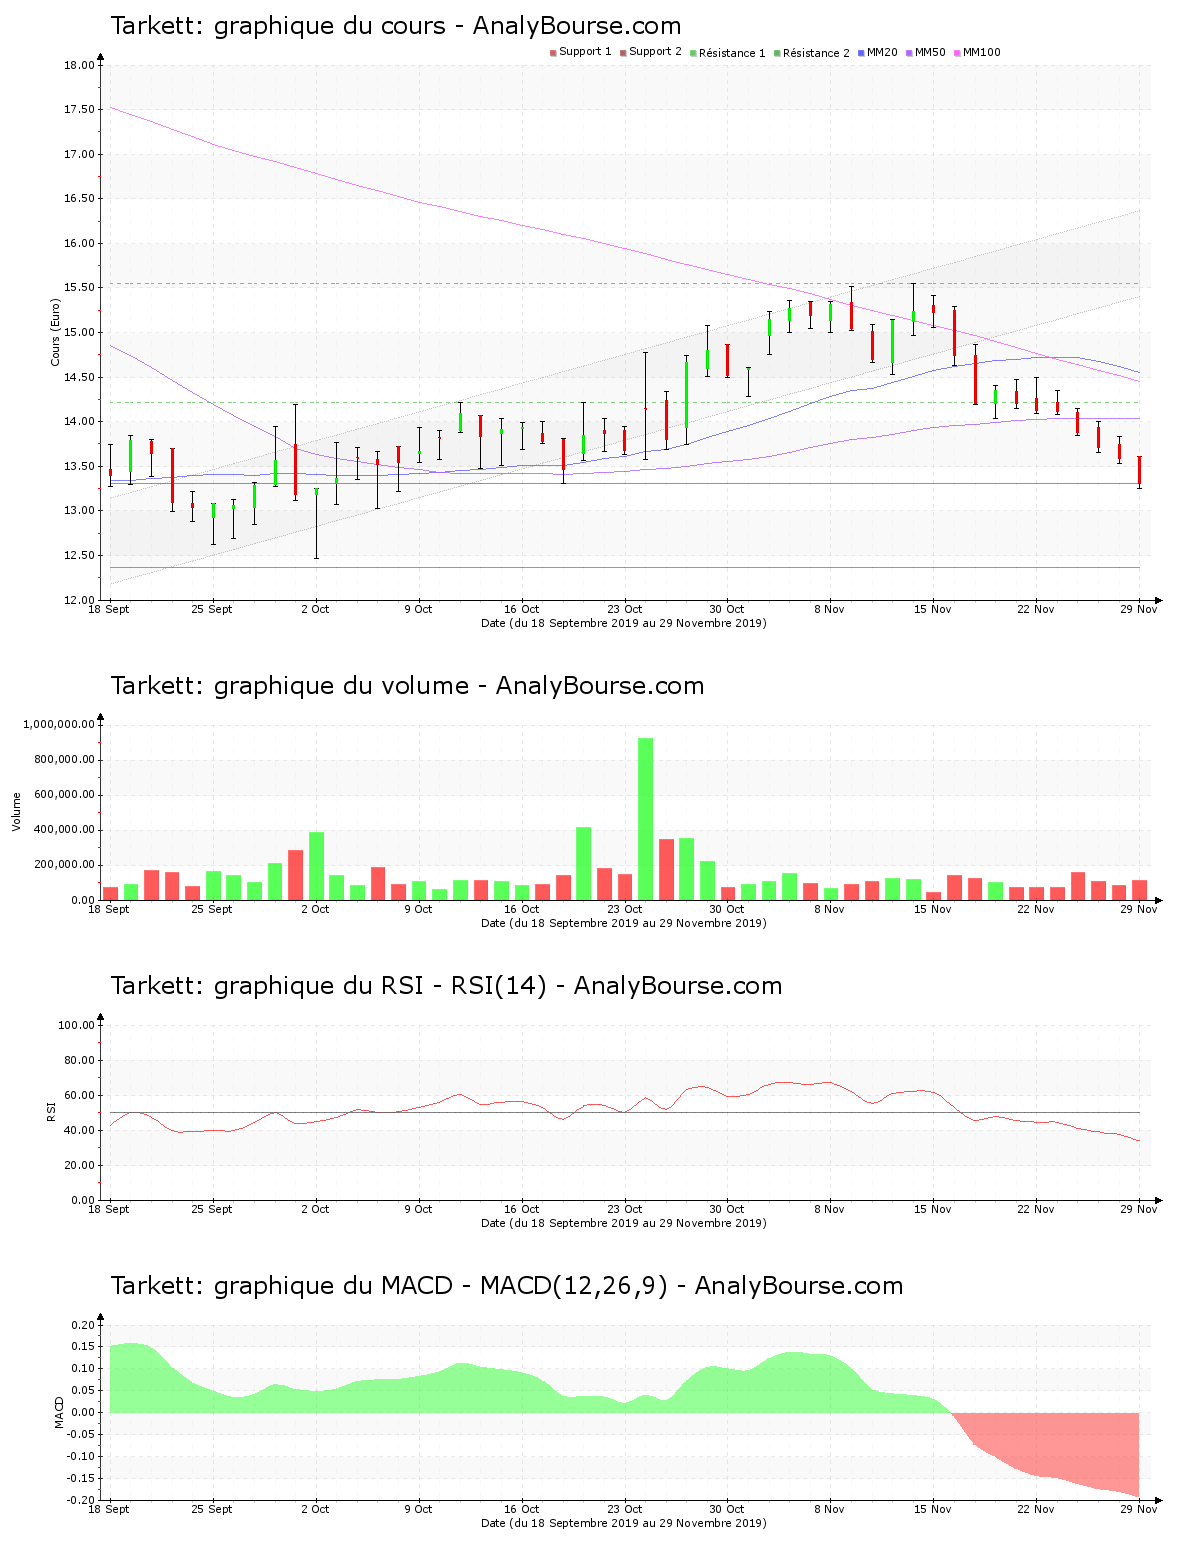Screen dimensions: 1200x1550
Task: Click the -0.20 value on MACD axis
Action: click(x=81, y=1500)
